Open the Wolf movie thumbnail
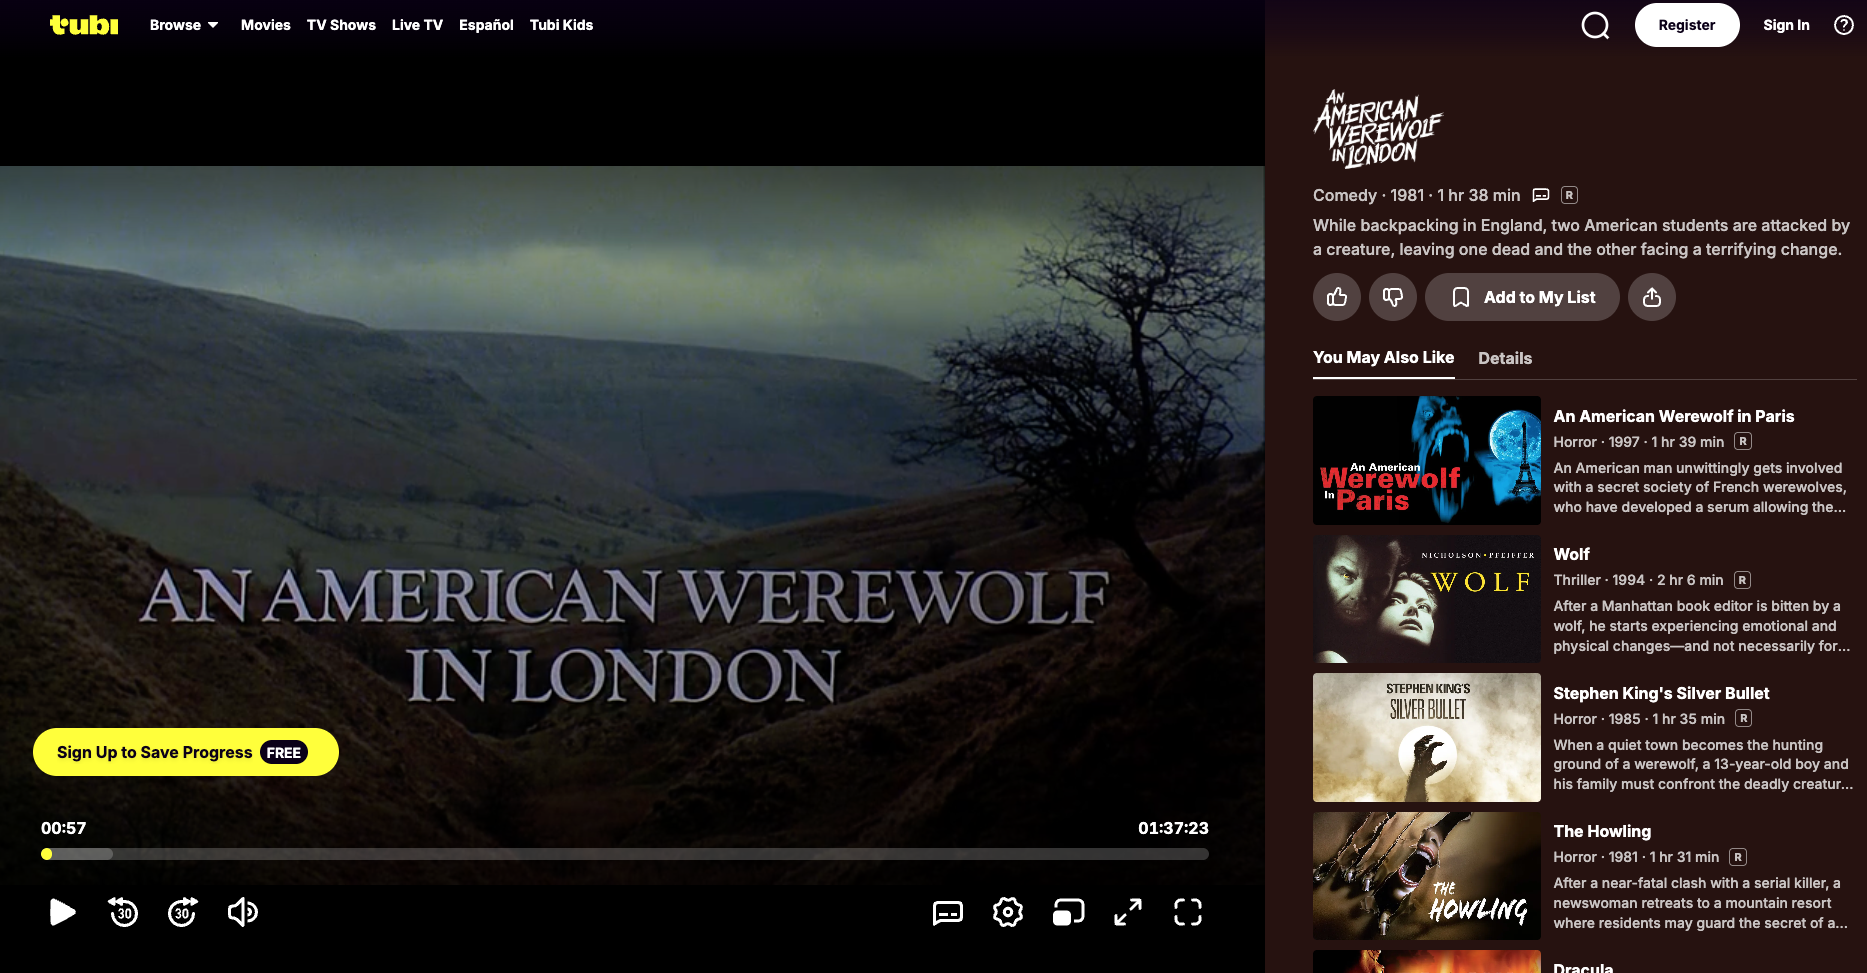 tap(1427, 599)
